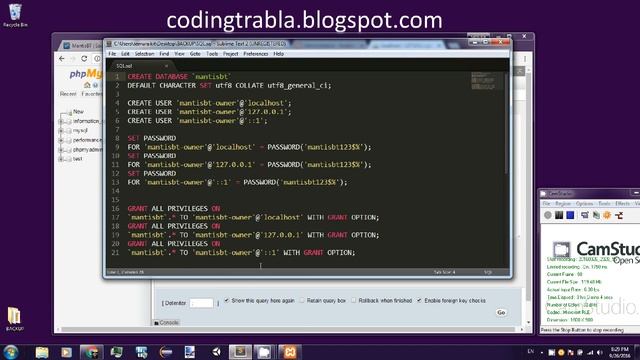
Task: Click the Sublime Text minimap
Action: pyautogui.click(x=487, y=81)
